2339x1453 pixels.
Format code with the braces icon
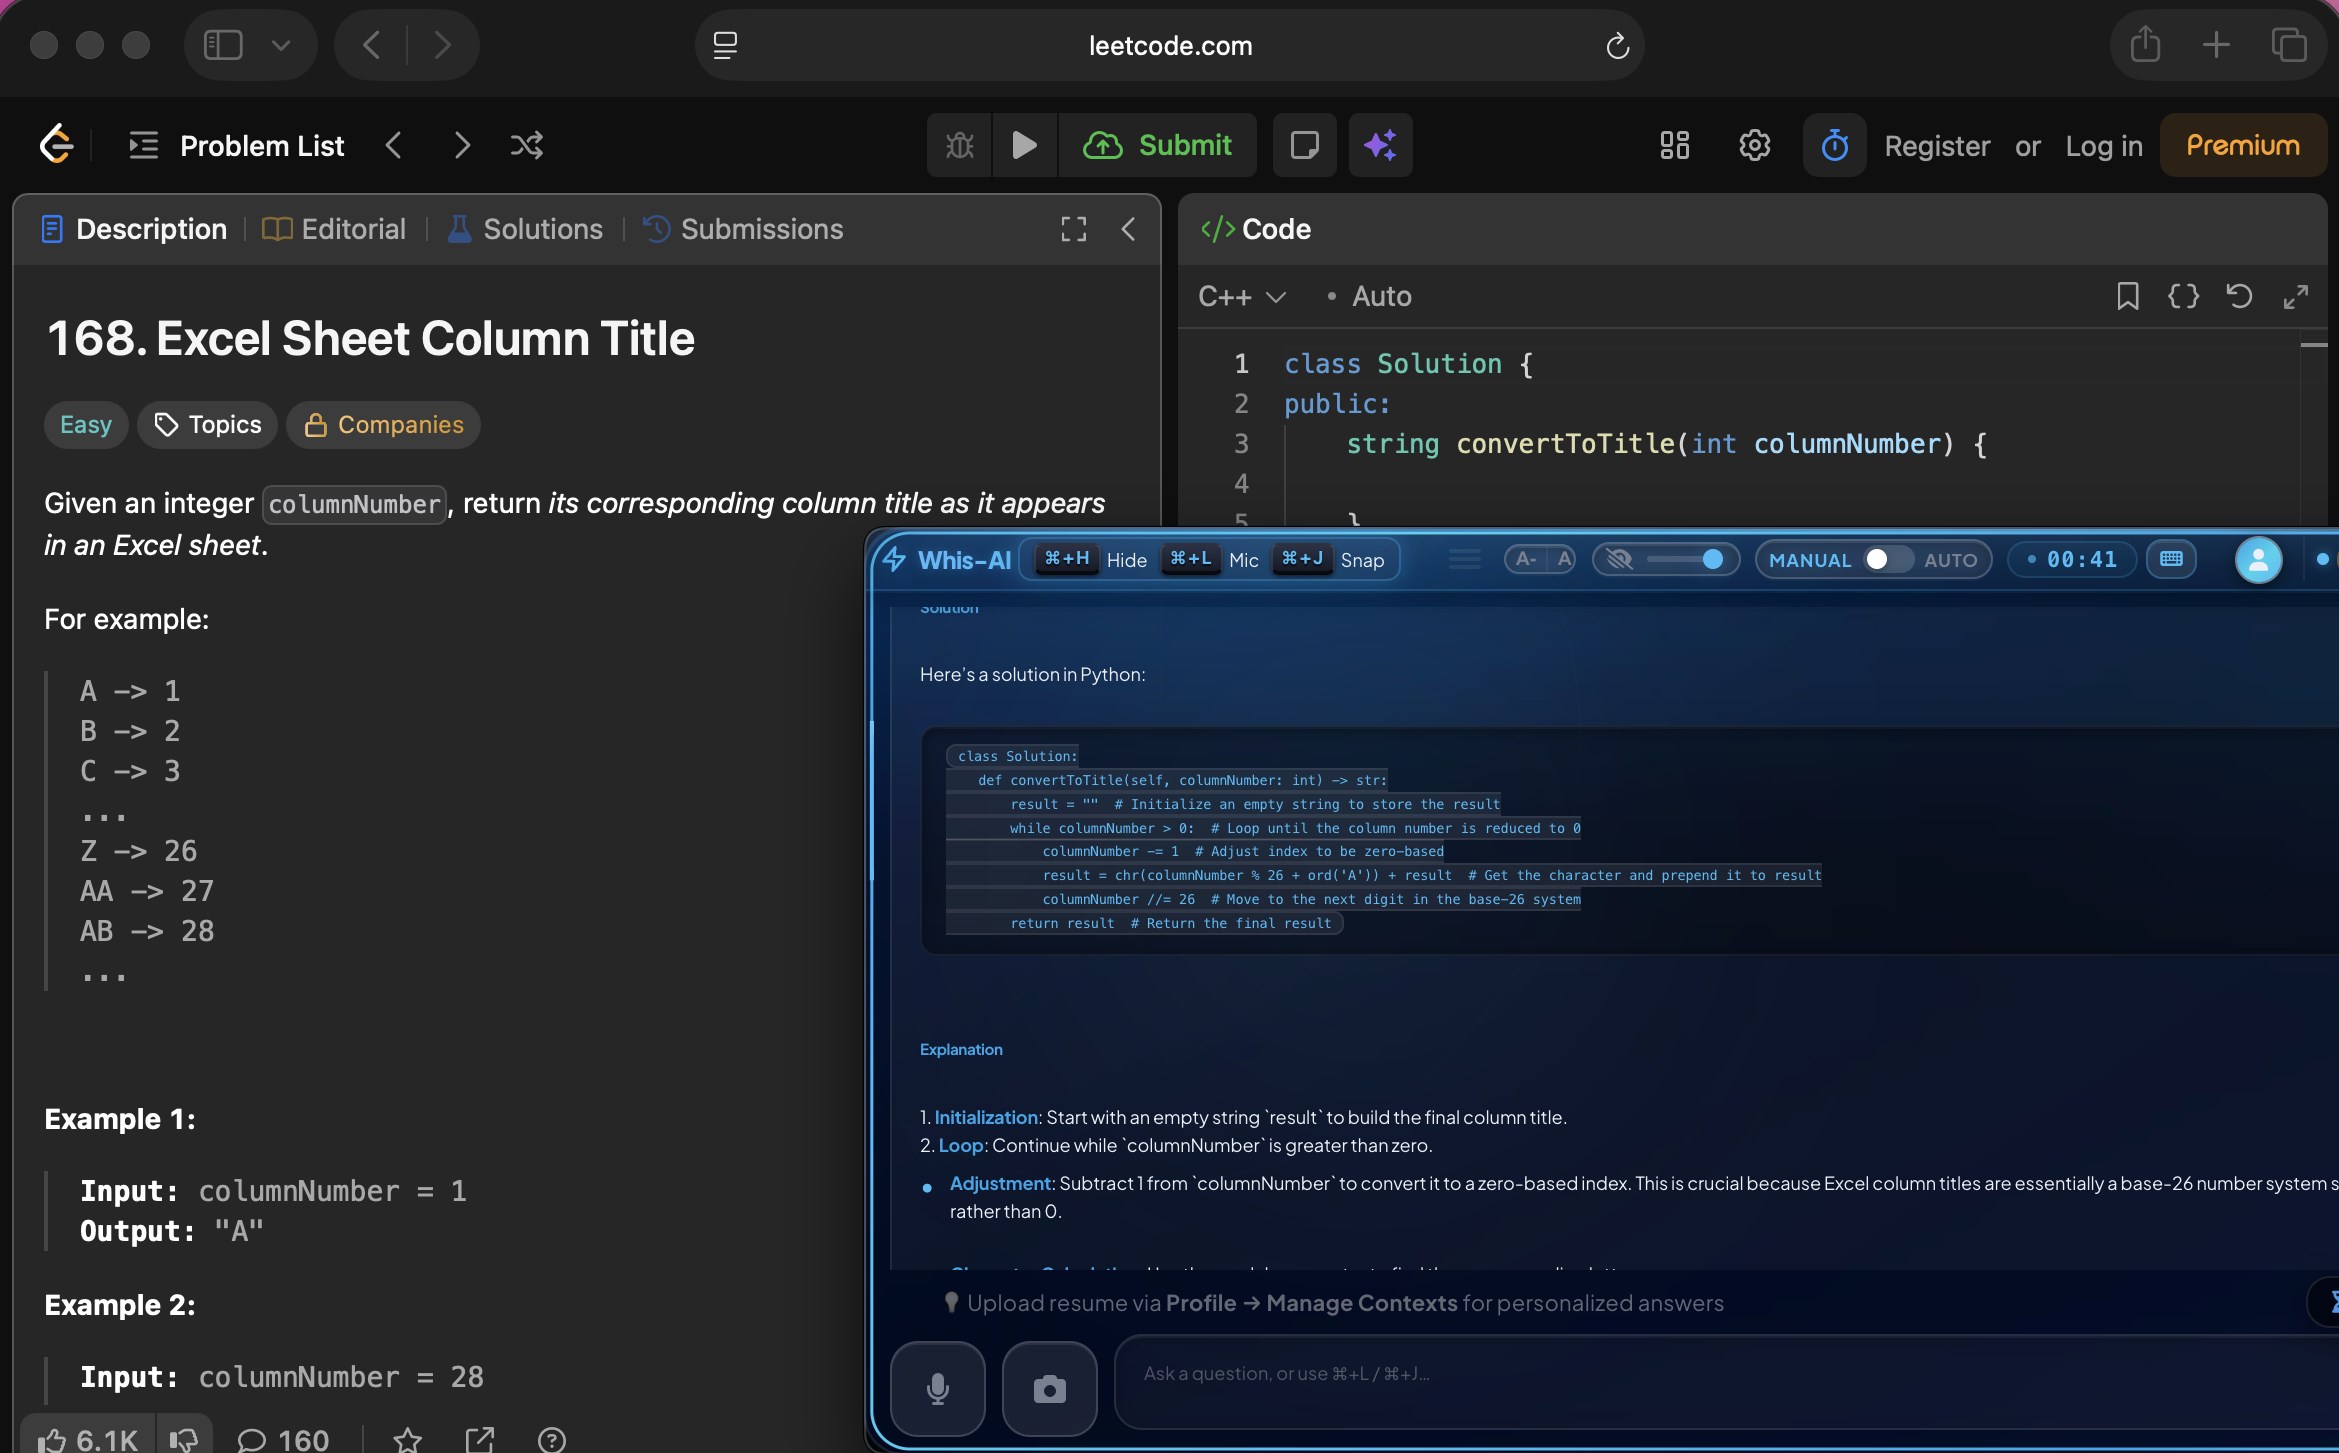tap(2183, 296)
